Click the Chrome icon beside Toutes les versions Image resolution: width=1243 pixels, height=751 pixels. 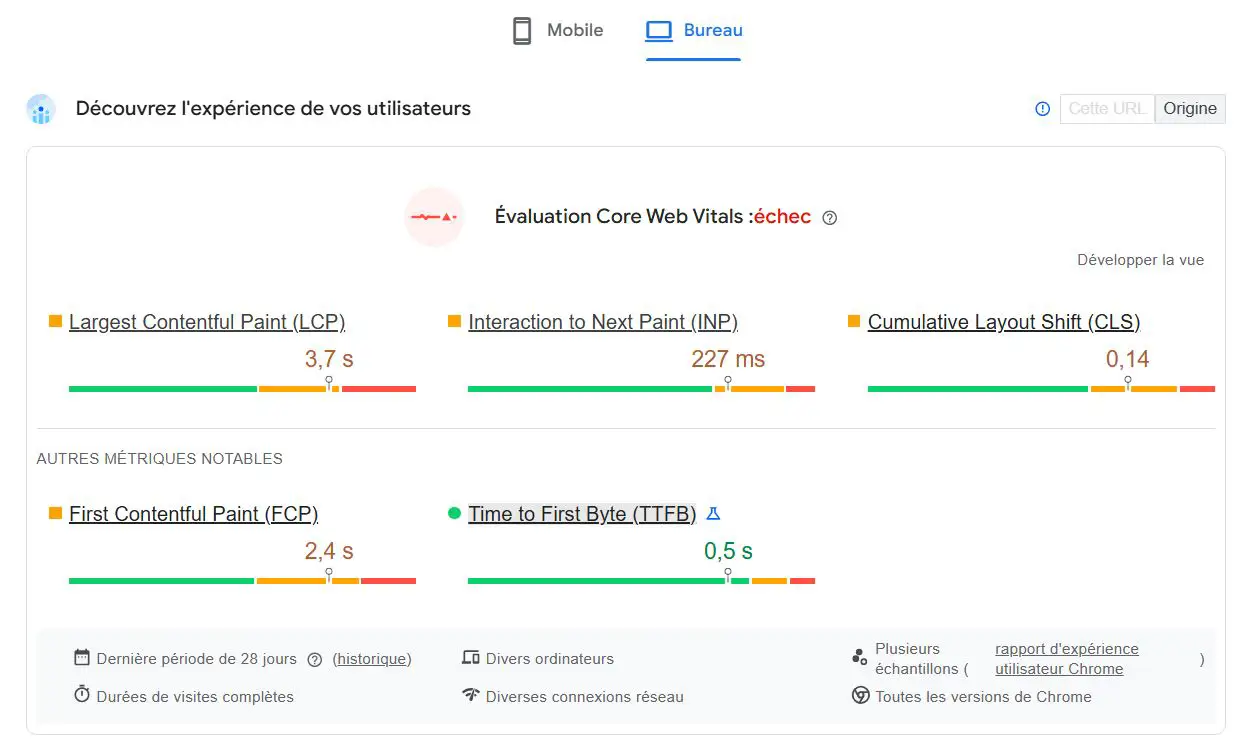pos(860,696)
